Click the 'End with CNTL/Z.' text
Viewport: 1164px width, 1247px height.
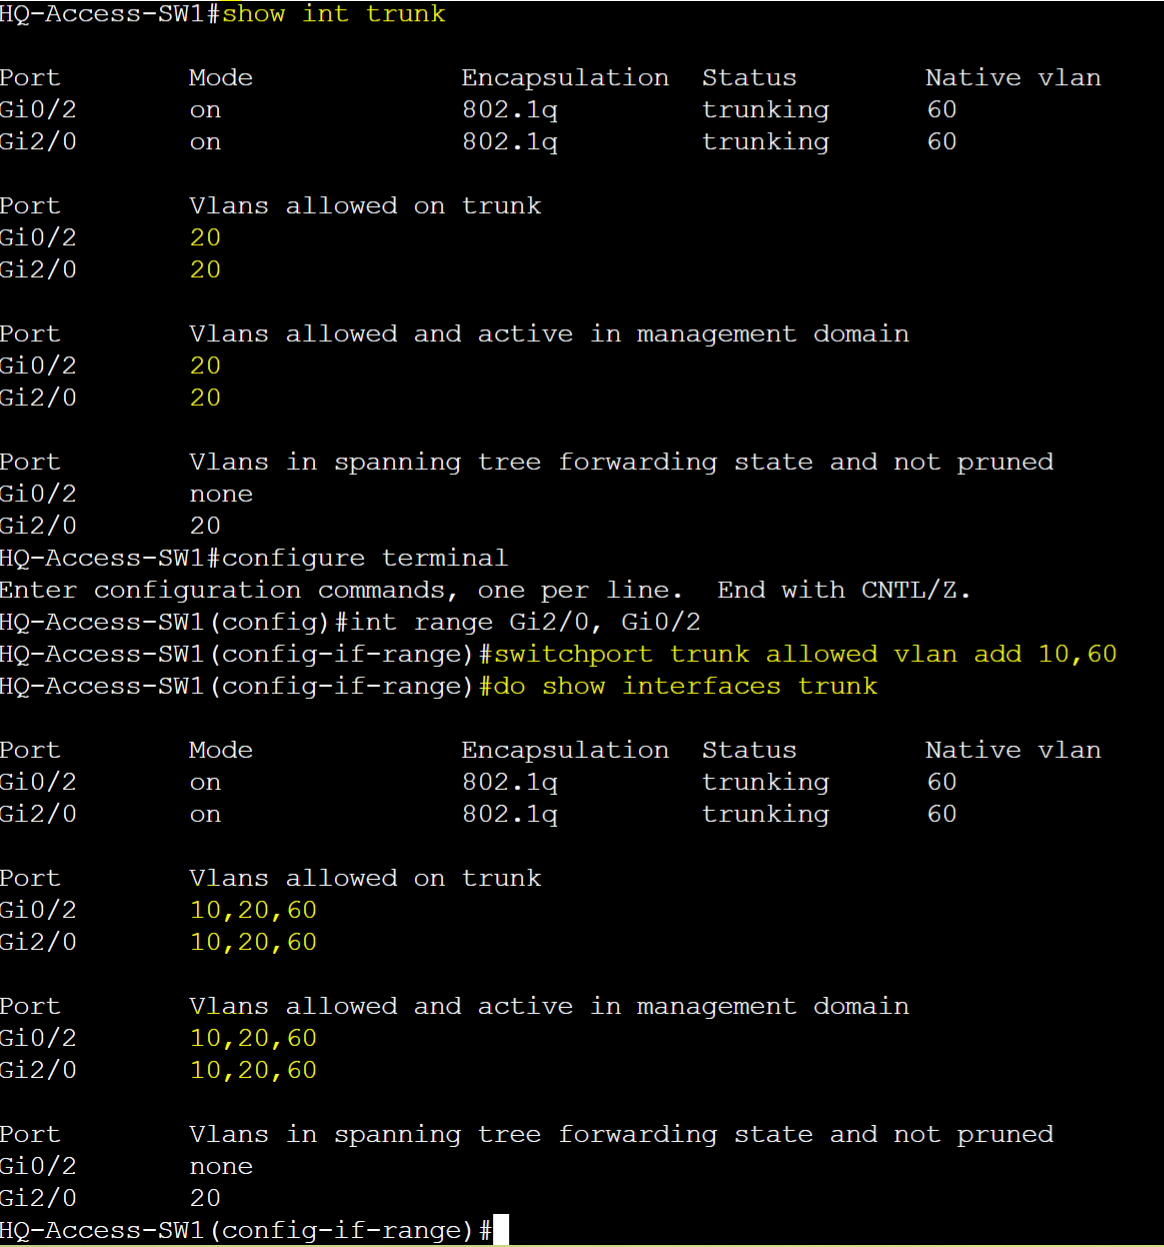pos(844,590)
